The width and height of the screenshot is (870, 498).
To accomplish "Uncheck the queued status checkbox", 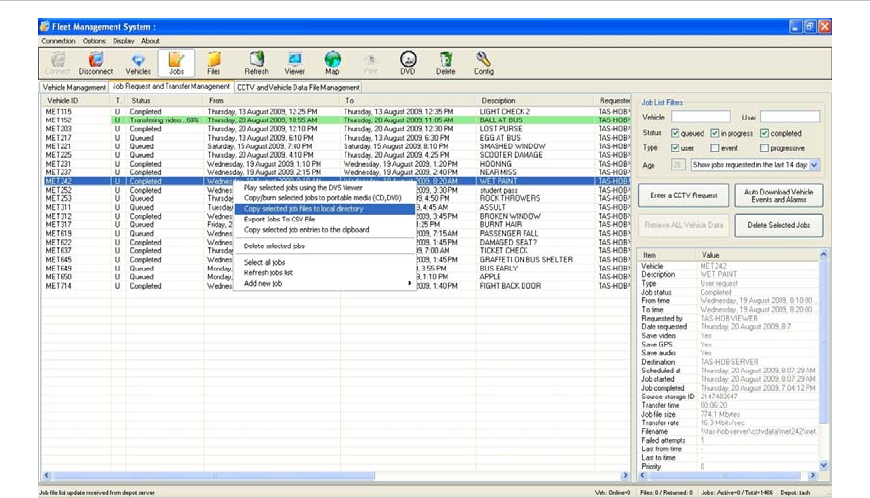I will point(676,133).
